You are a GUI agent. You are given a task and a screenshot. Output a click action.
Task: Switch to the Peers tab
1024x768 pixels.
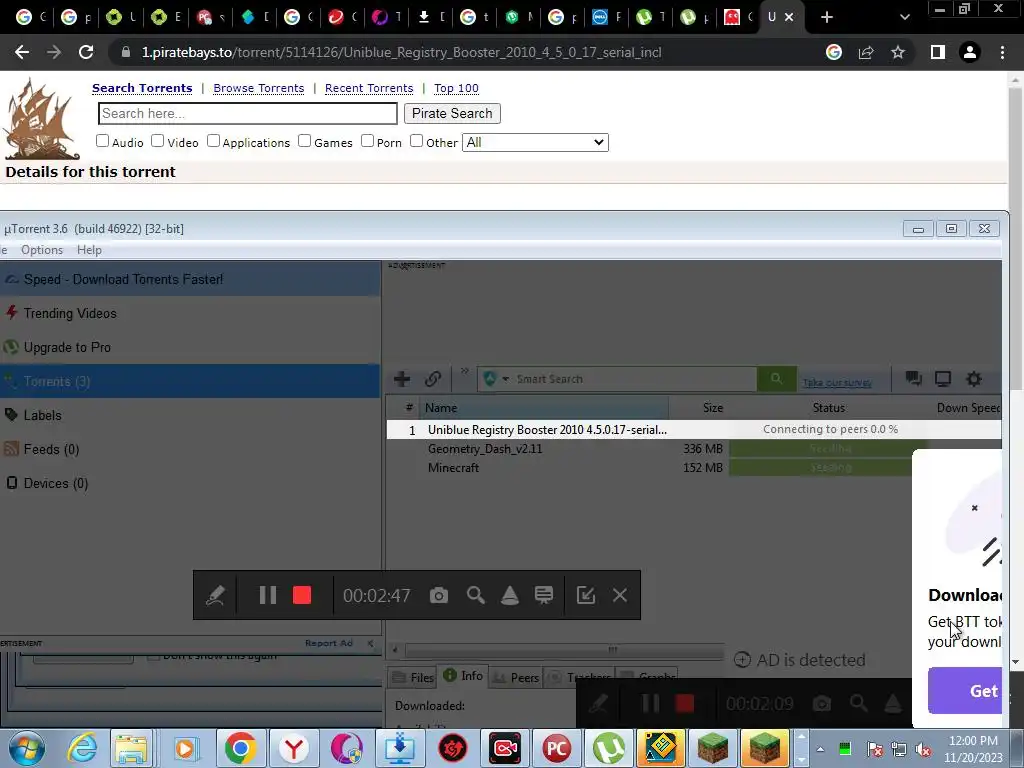tap(516, 677)
